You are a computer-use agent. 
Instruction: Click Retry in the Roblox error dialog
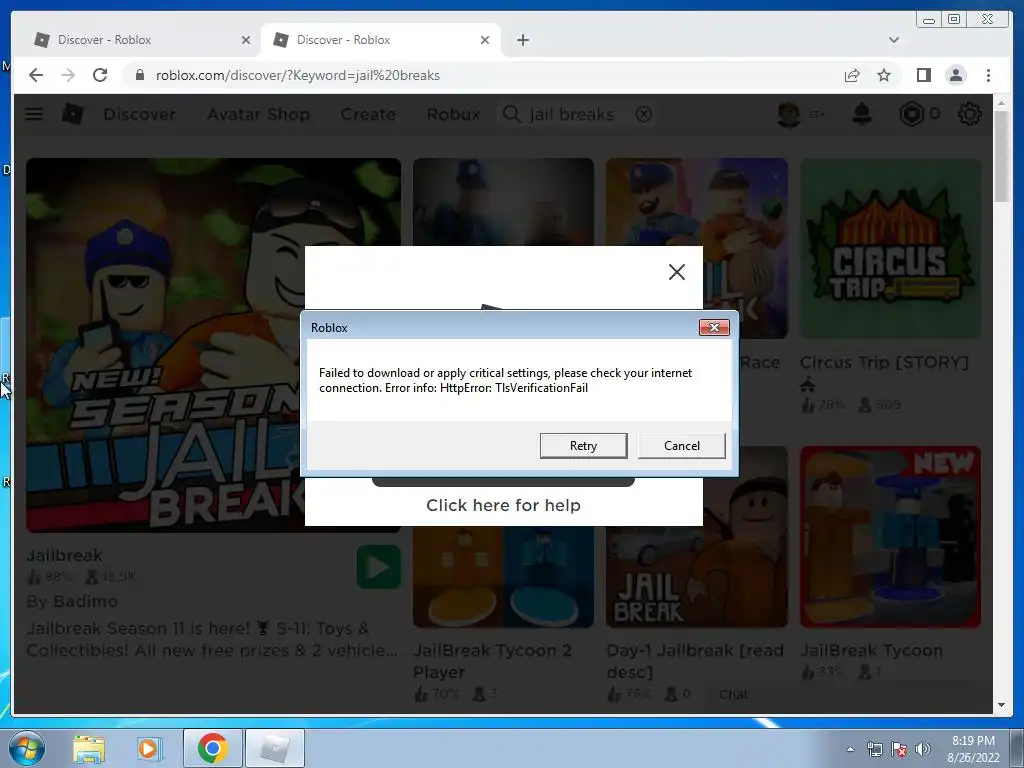[583, 445]
